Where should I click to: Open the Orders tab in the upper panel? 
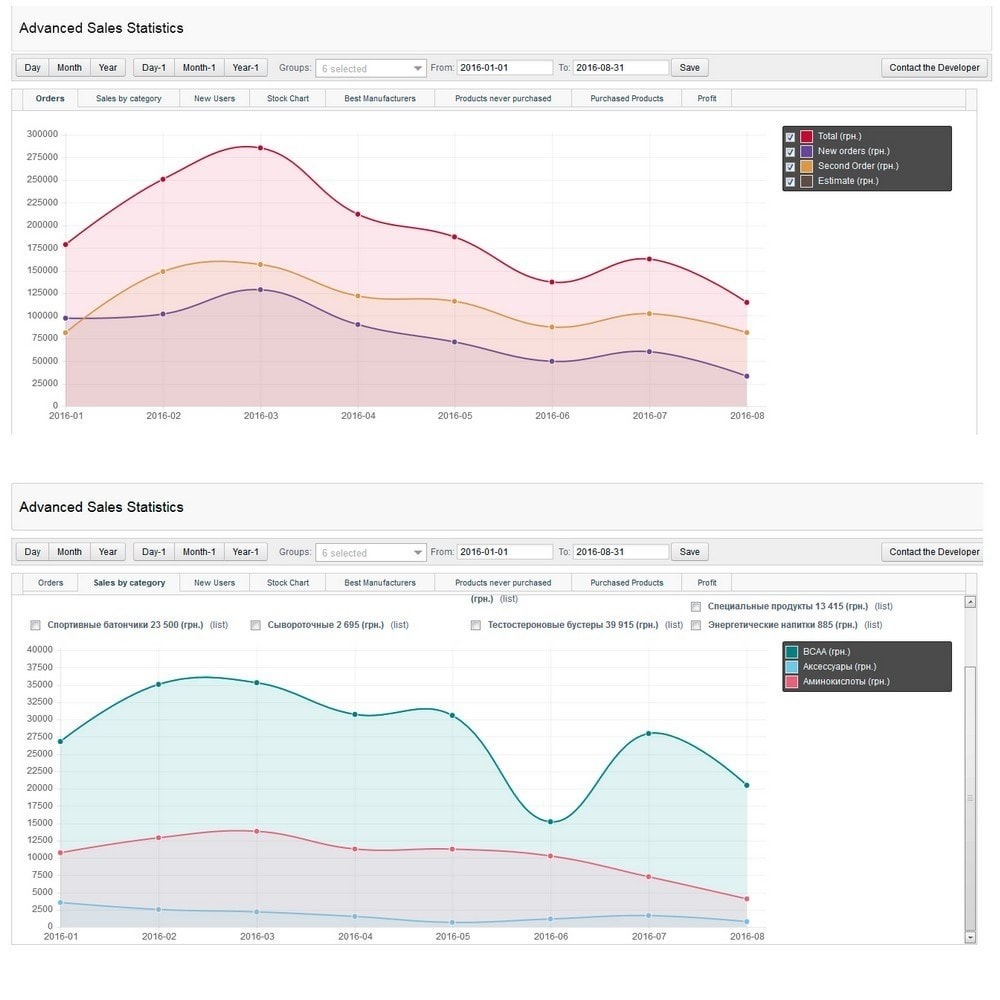[50, 98]
